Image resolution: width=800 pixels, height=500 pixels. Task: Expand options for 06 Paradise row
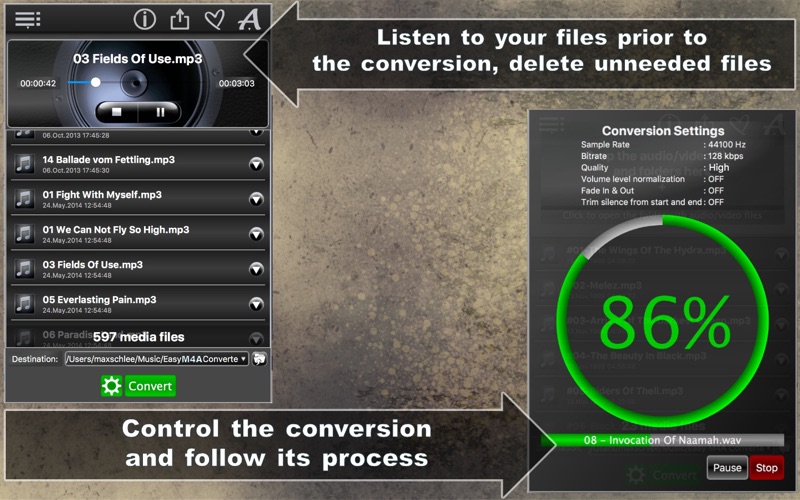click(x=256, y=338)
